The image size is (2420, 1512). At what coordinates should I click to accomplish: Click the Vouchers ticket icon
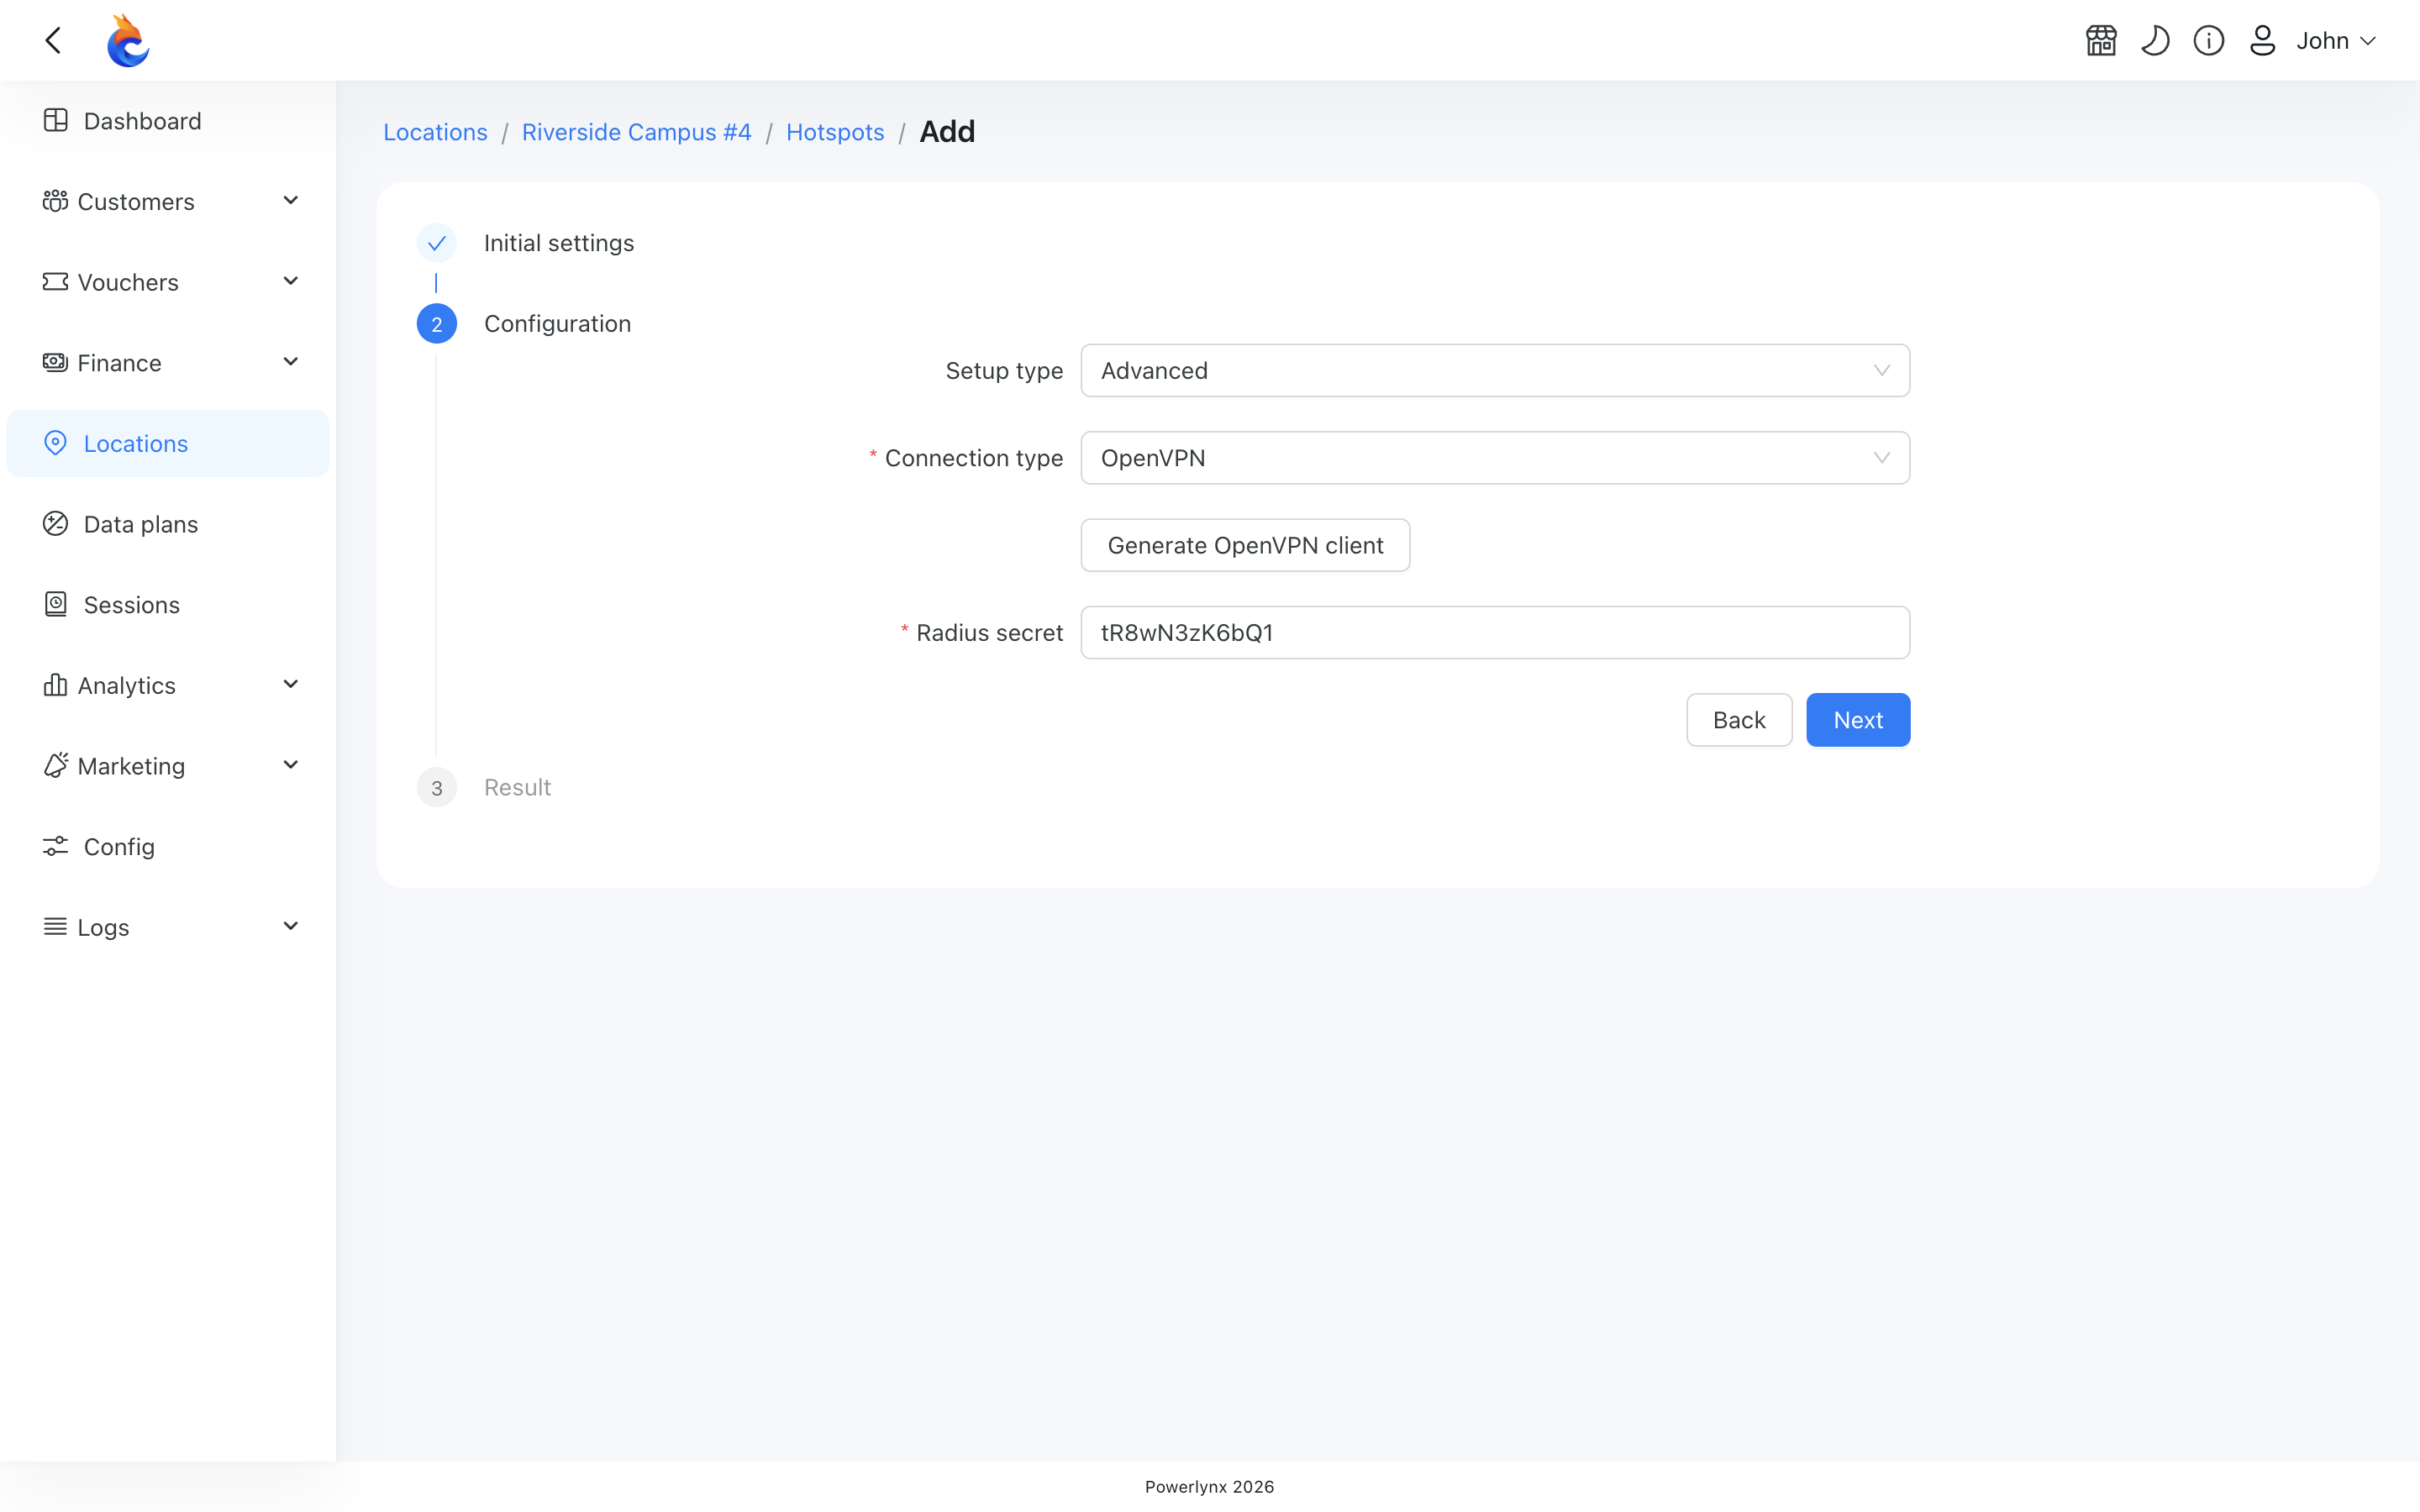pos(55,282)
